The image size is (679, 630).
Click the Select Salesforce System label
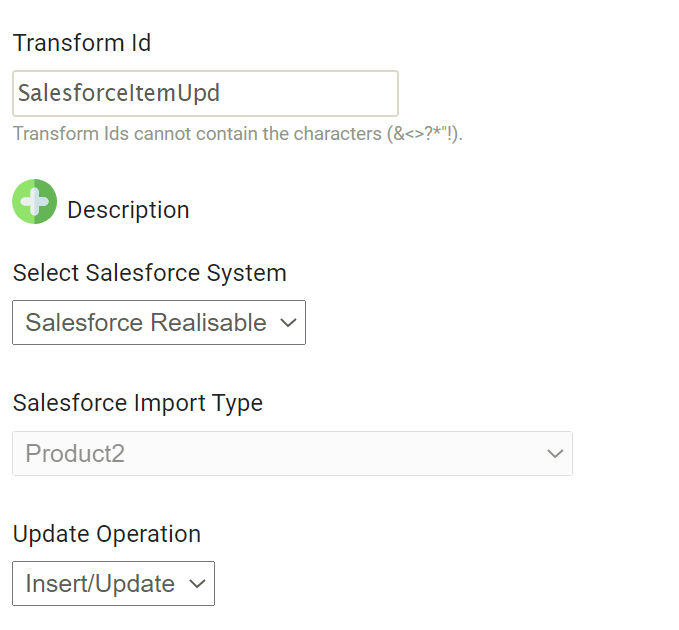click(x=149, y=273)
